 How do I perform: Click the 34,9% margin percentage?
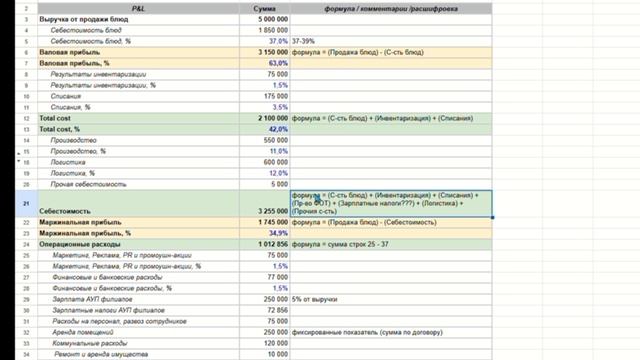pyautogui.click(x=264, y=233)
